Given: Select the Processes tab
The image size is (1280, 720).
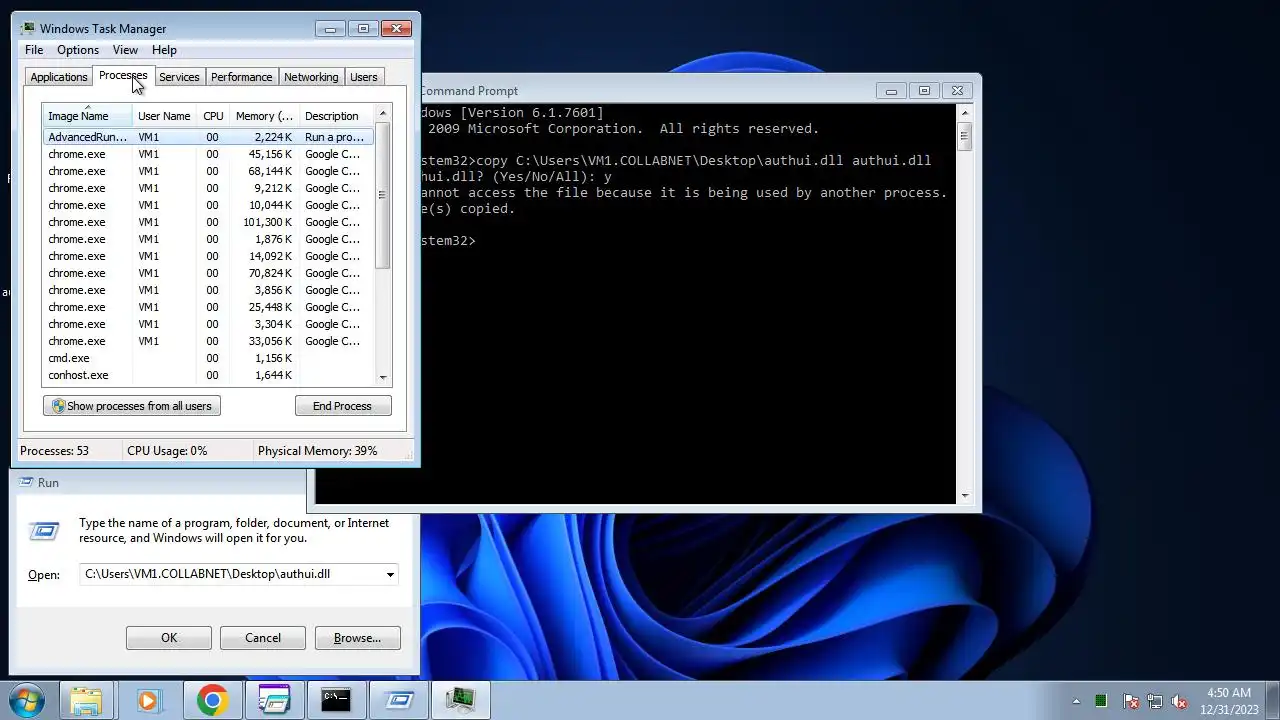Looking at the screenshot, I should click(123, 76).
